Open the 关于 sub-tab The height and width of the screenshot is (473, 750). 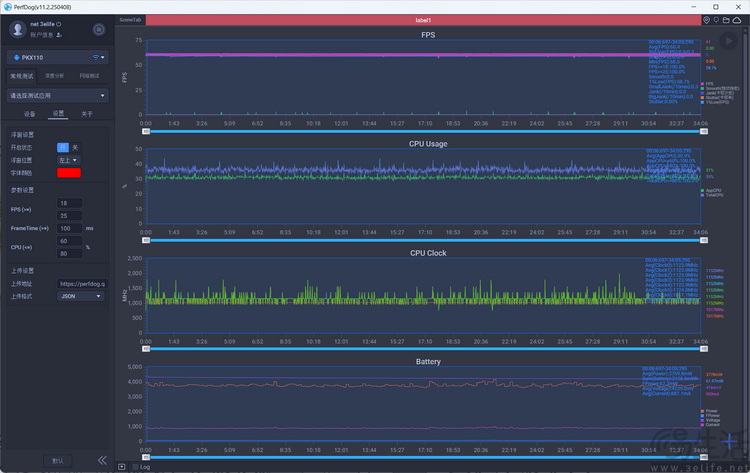(87, 114)
